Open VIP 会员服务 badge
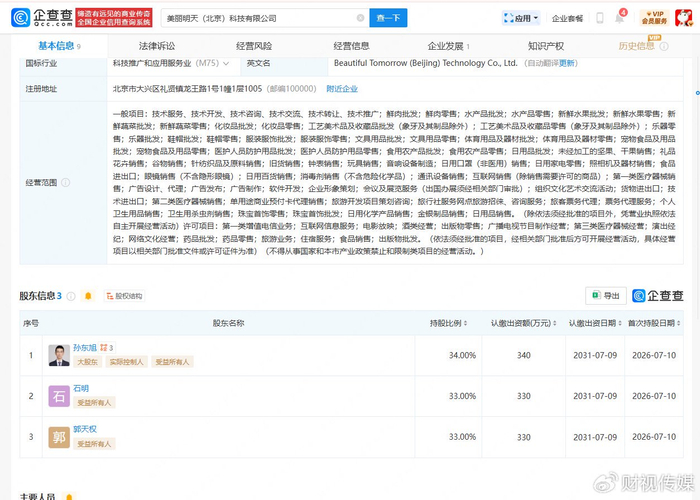Viewport: 700px width, 500px height. [x=654, y=17]
